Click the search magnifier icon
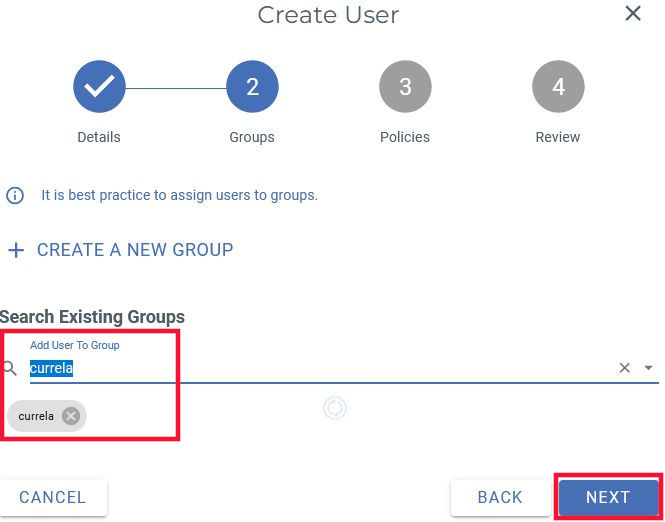This screenshot has height=522, width=665. point(11,369)
